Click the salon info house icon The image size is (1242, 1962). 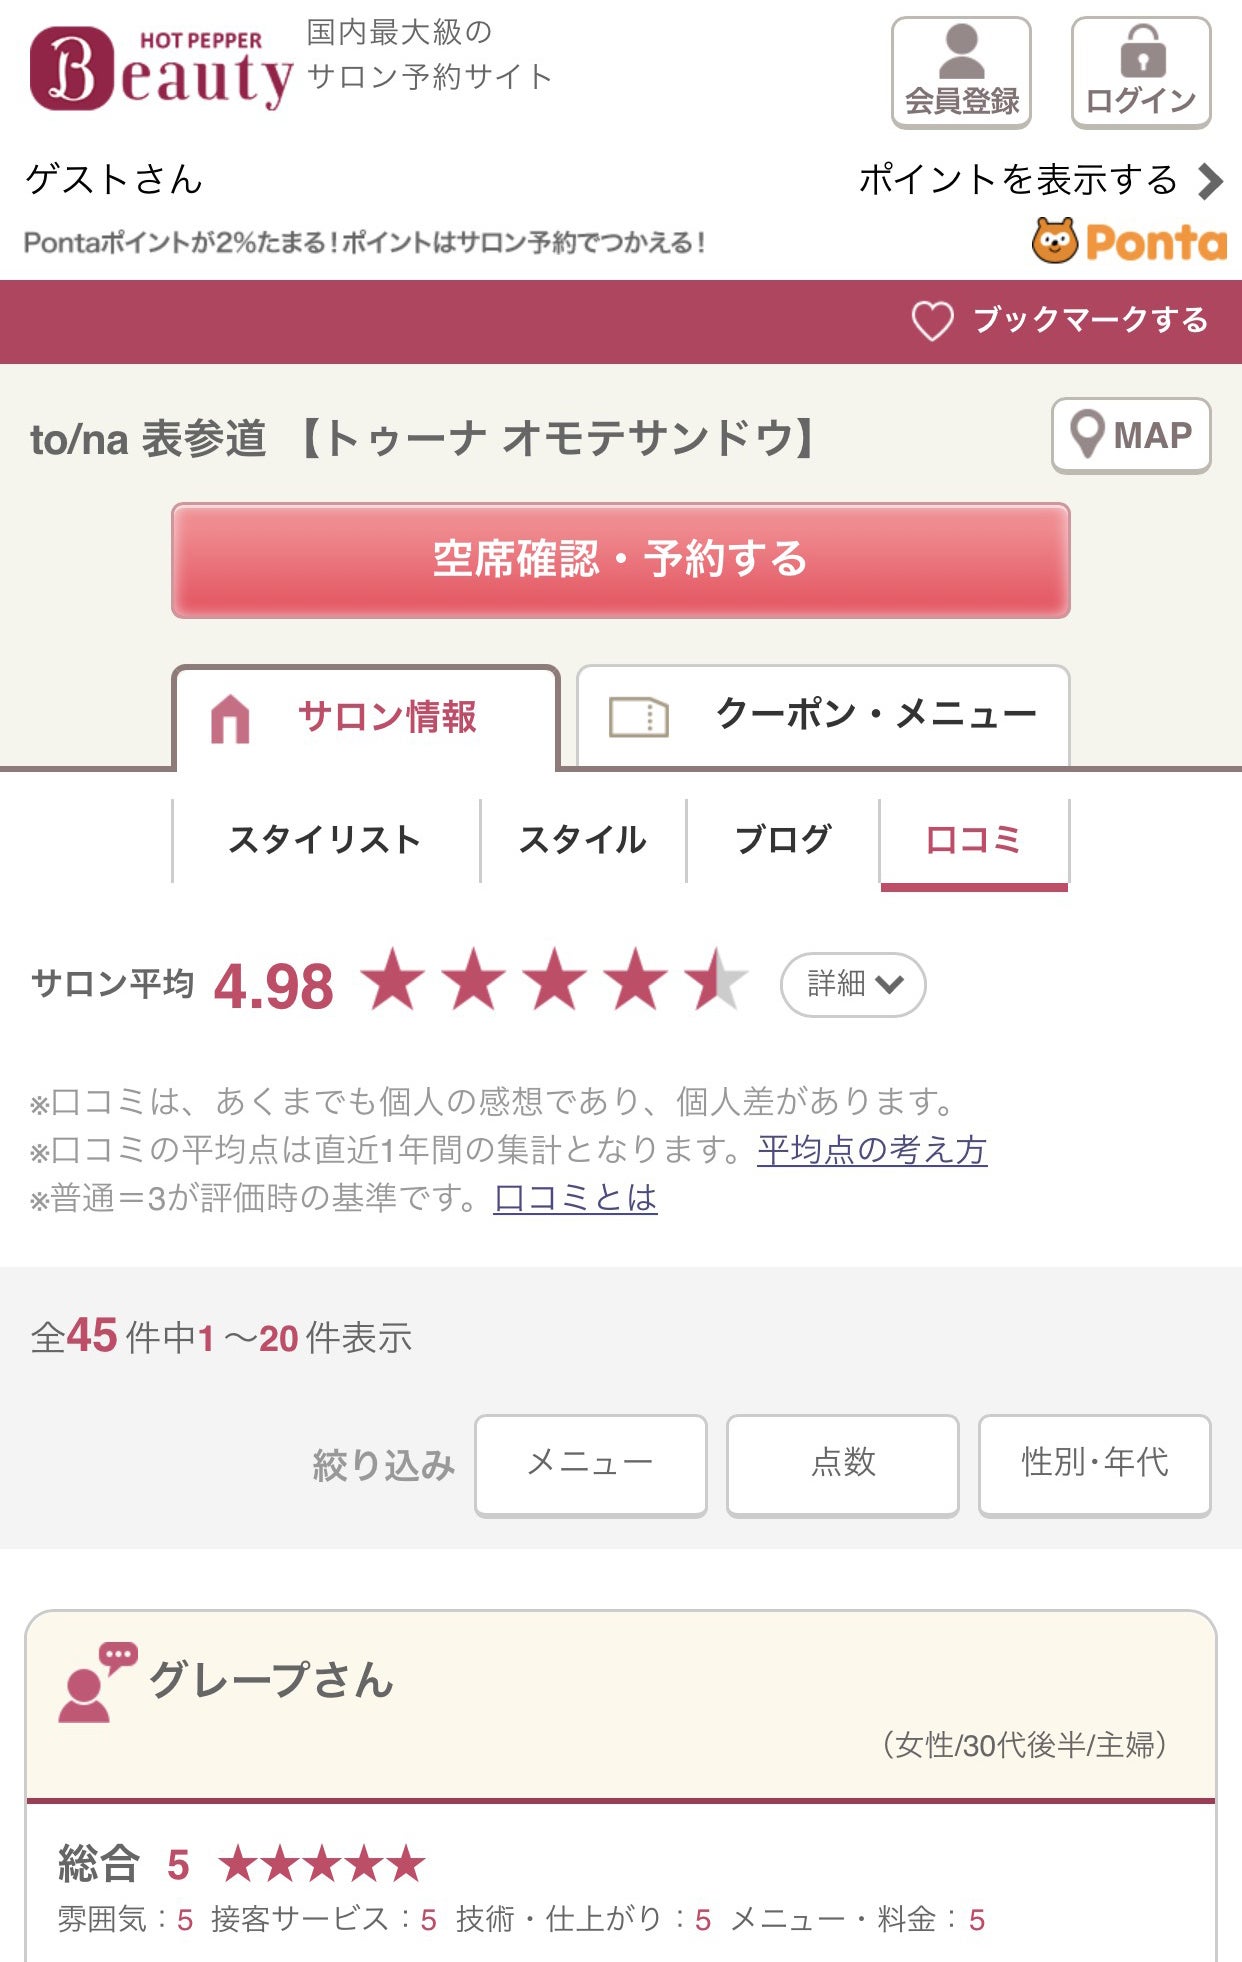coord(230,718)
